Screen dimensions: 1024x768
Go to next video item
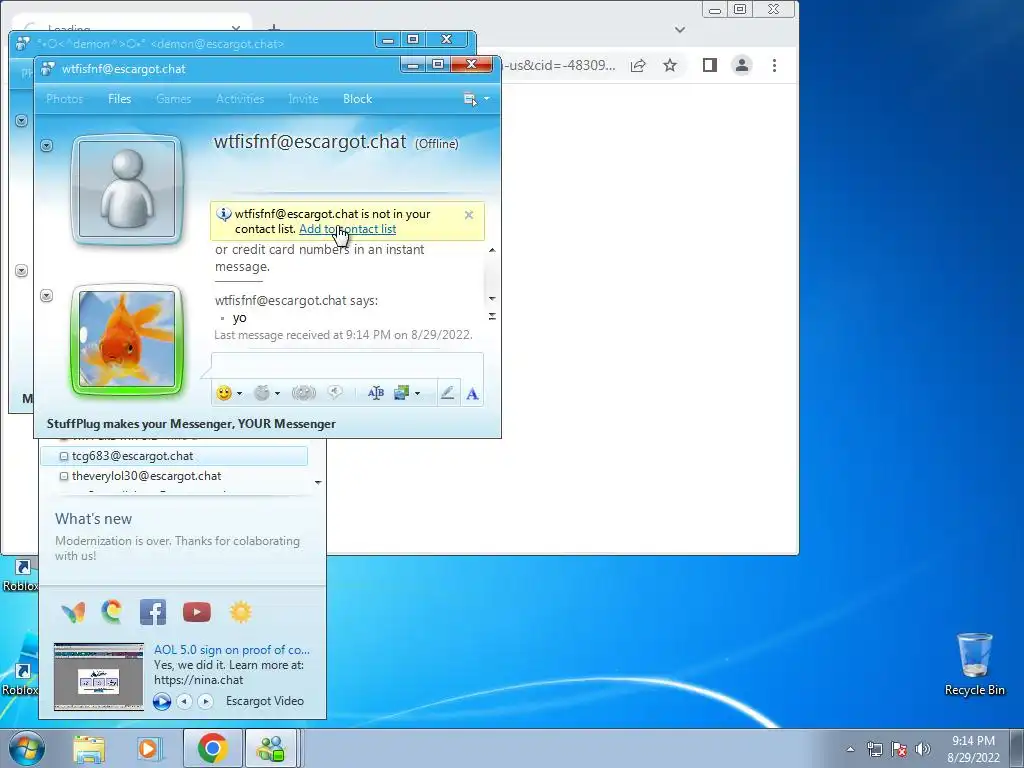click(x=206, y=701)
